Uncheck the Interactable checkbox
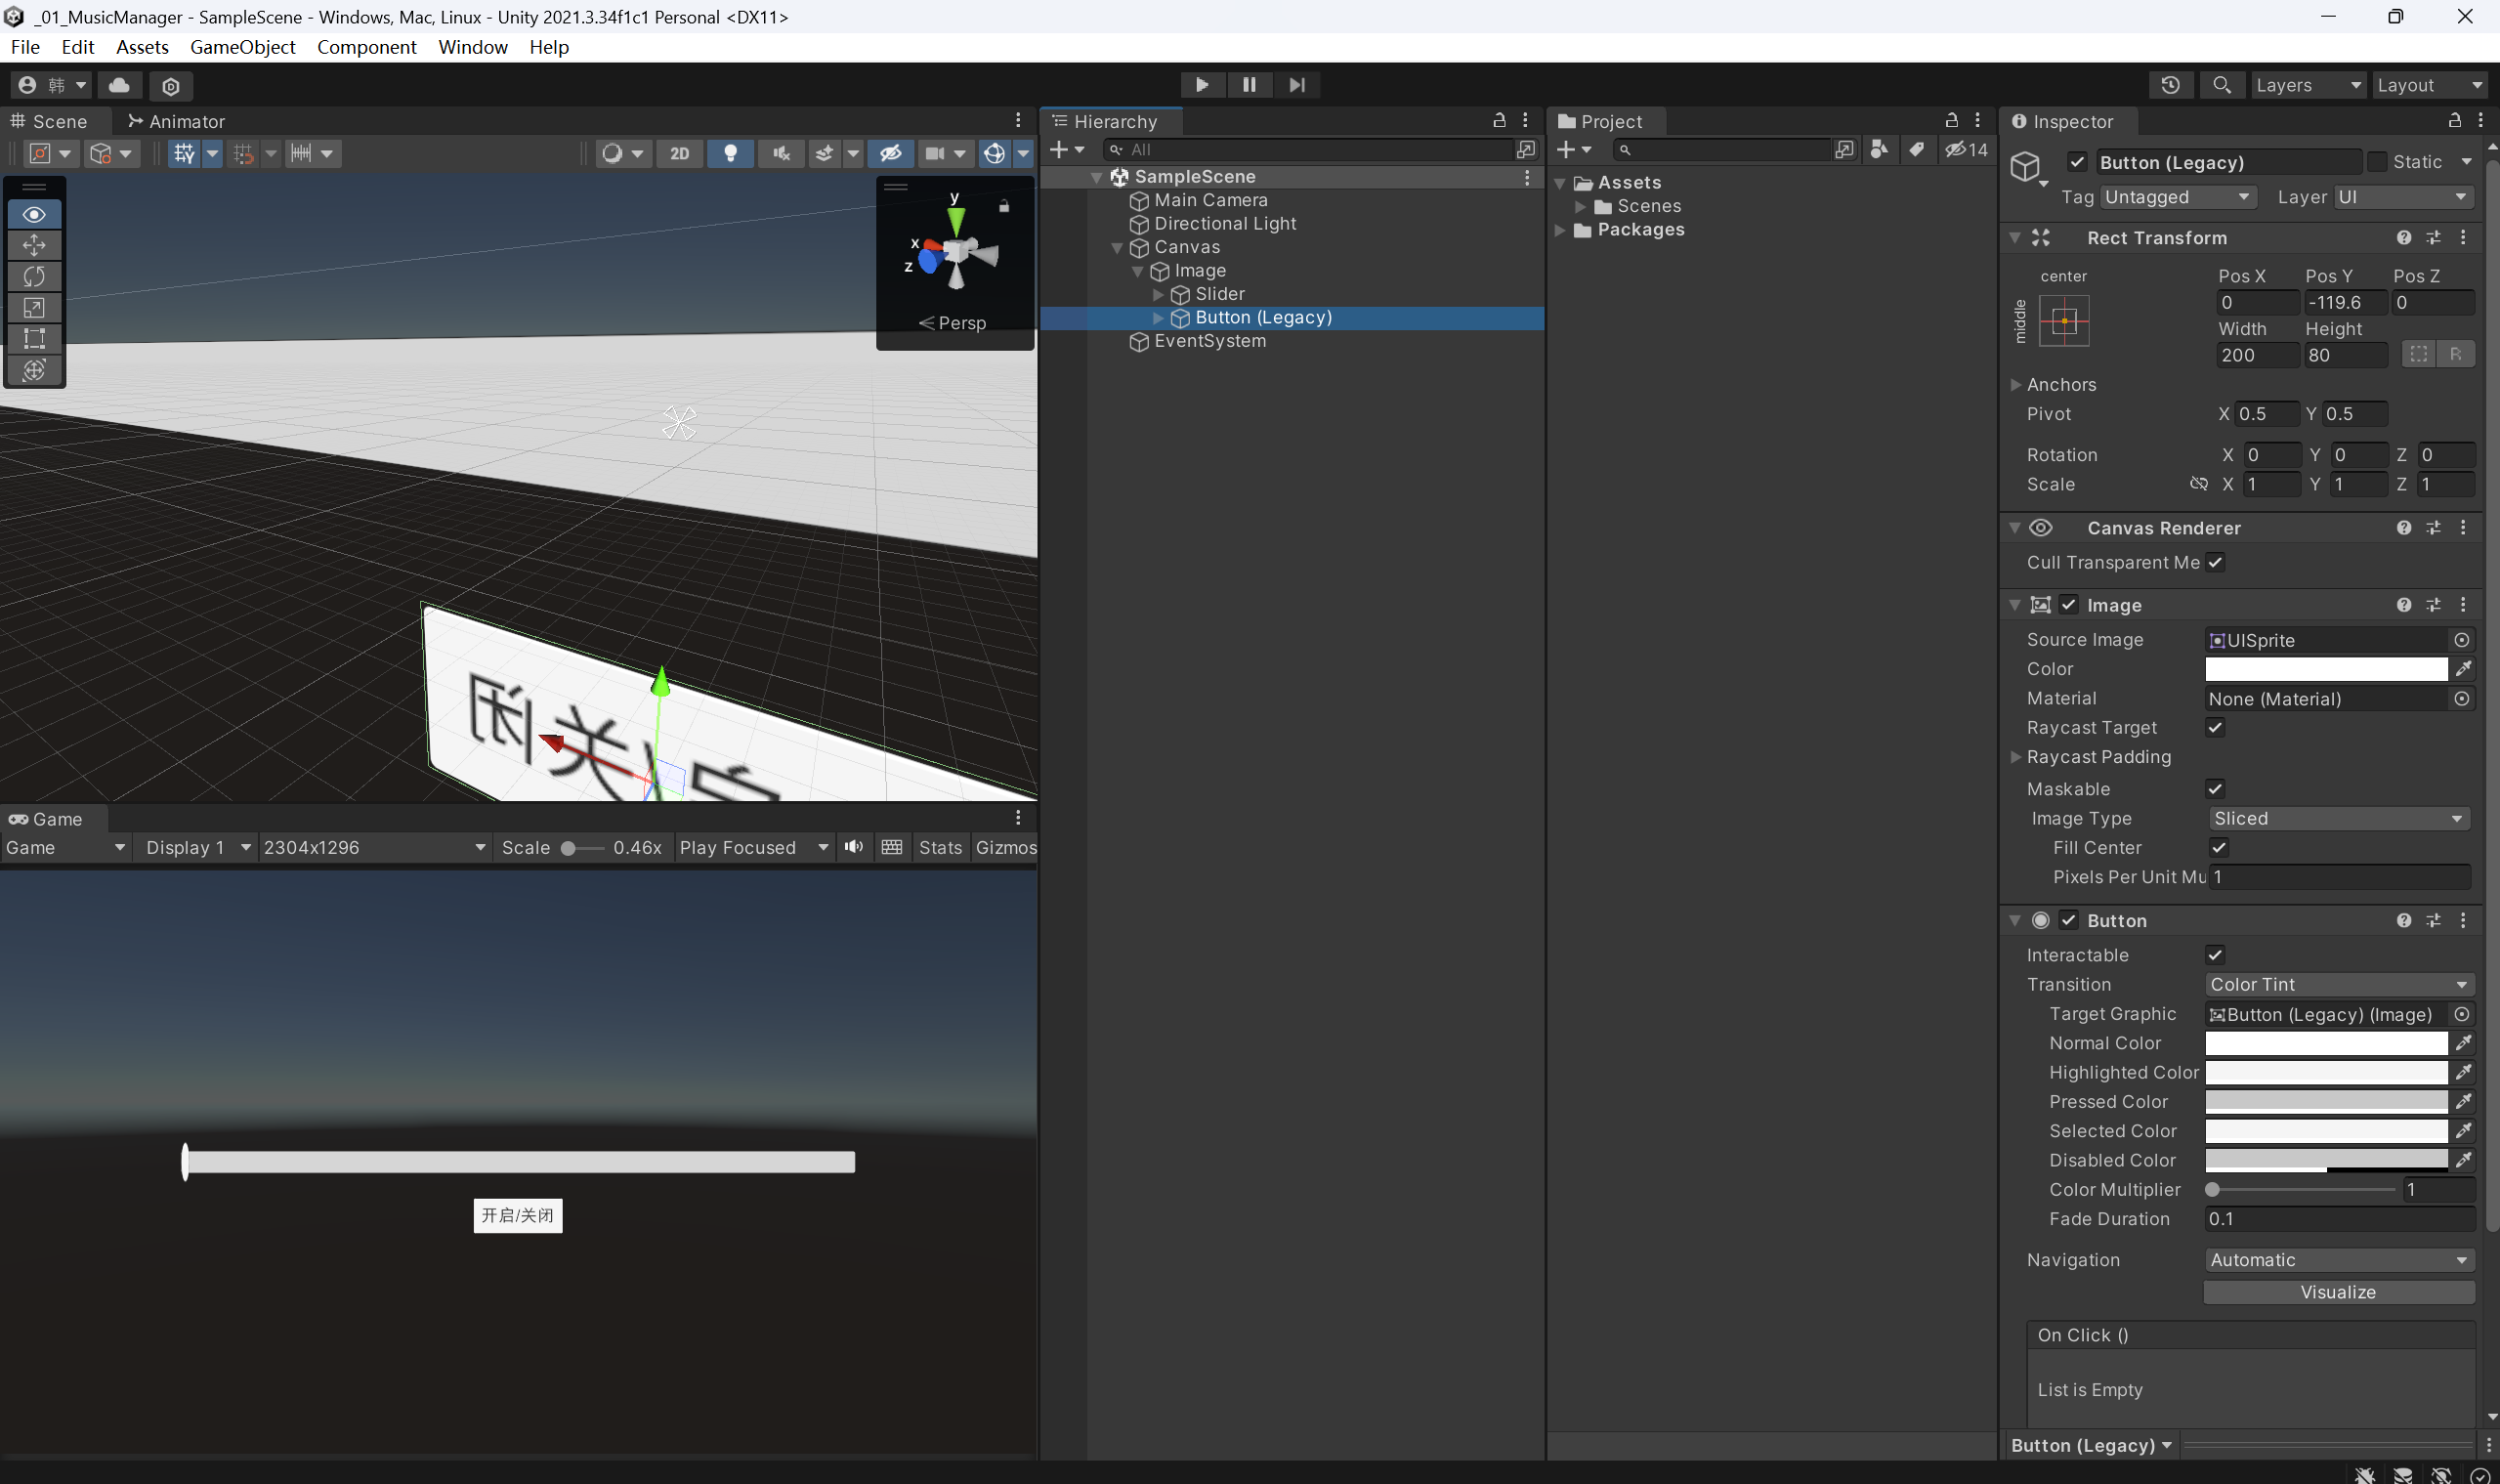Screen dimensions: 2500x1484 click(2215, 955)
